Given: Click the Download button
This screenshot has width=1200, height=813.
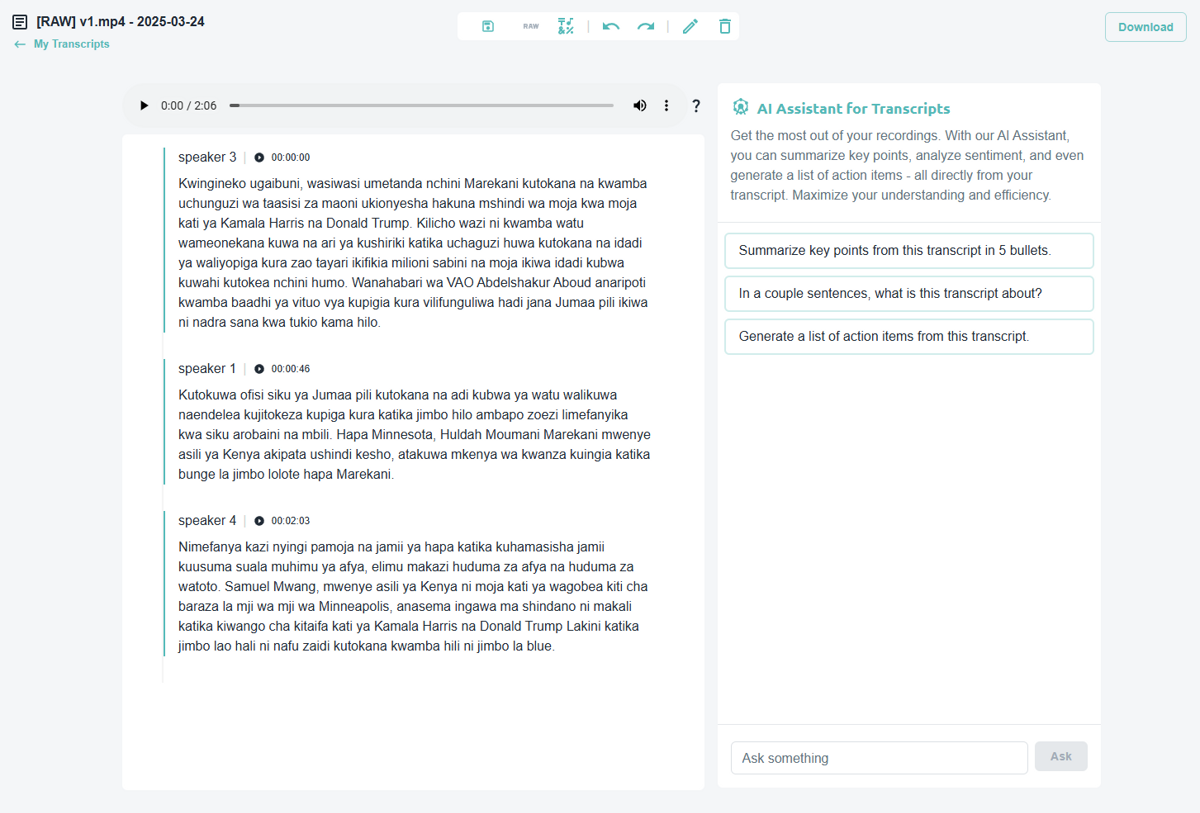Looking at the screenshot, I should point(1145,27).
